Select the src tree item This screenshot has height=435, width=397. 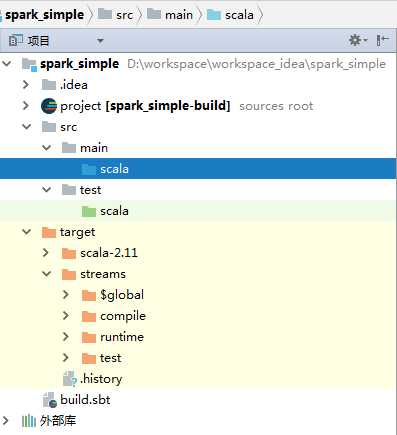69,127
